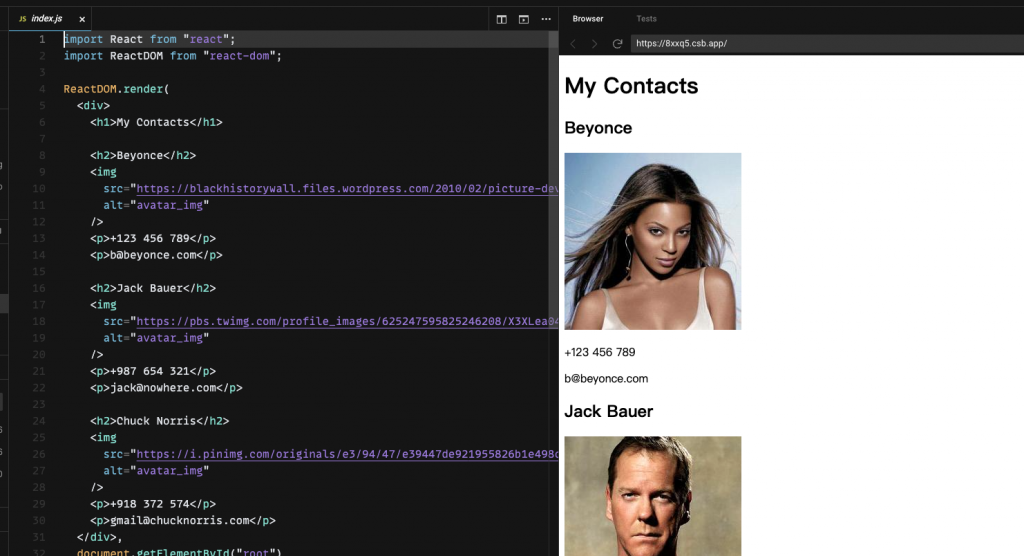The width and height of the screenshot is (1024, 556).
Task: Click the b@beyonce.com code line
Action: click(x=156, y=255)
